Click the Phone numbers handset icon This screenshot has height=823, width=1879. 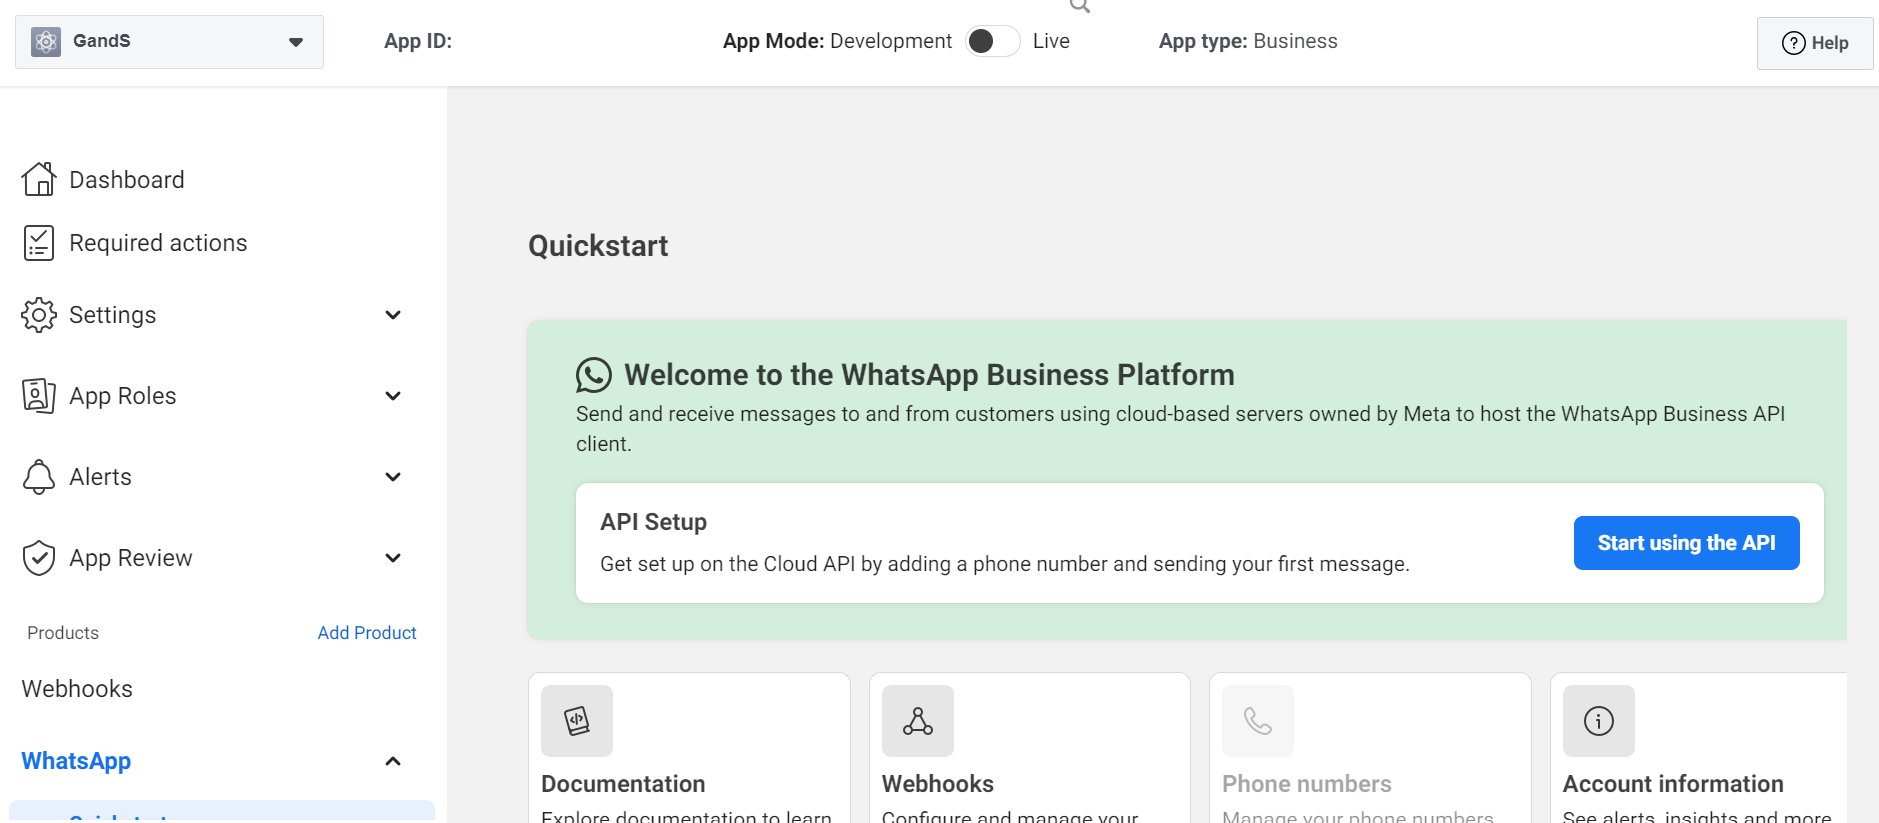click(x=1258, y=721)
